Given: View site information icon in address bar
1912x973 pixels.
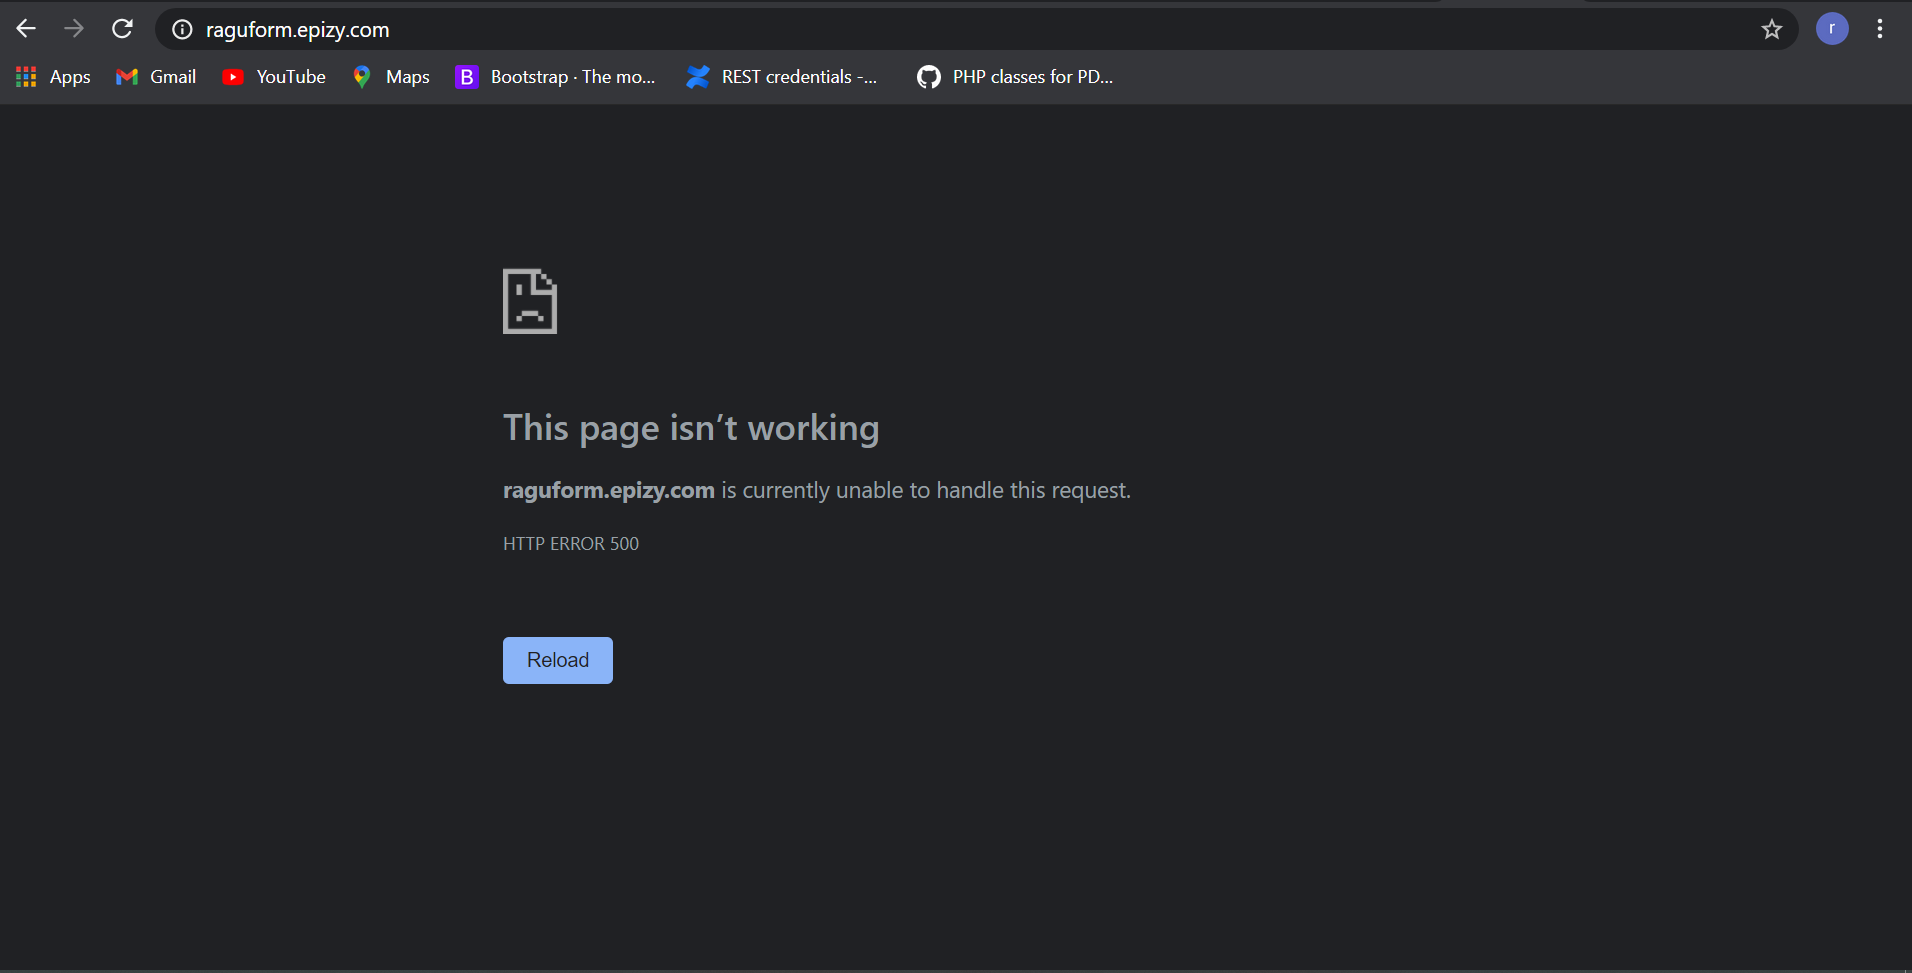Looking at the screenshot, I should point(182,30).
